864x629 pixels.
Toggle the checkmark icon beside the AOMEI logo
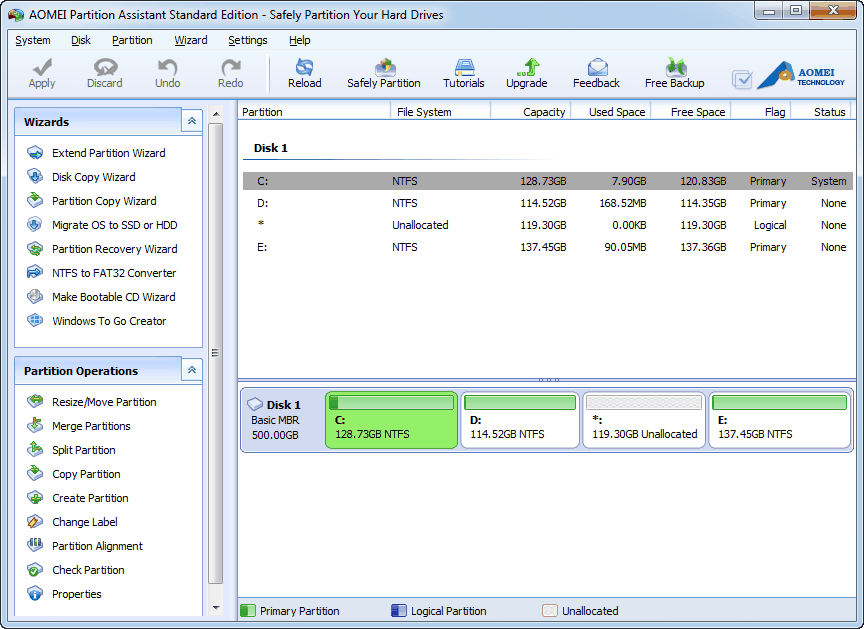(742, 79)
